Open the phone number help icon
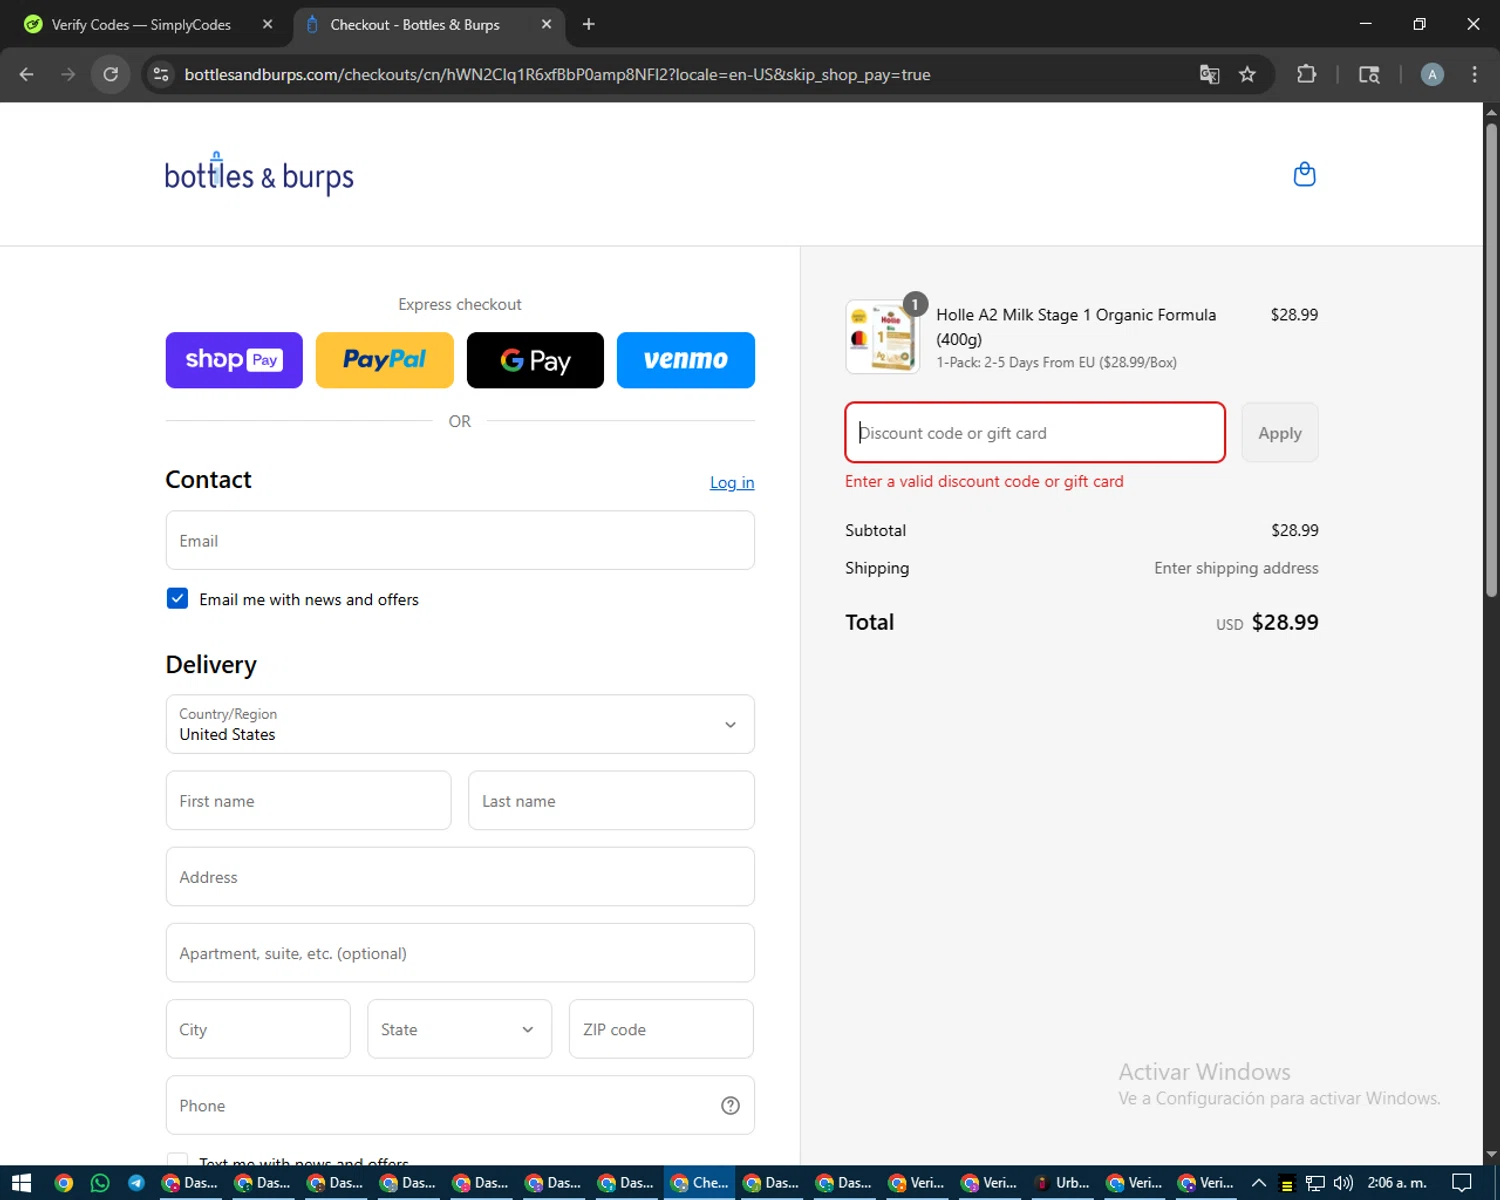Image resolution: width=1500 pixels, height=1200 pixels. pyautogui.click(x=730, y=1105)
